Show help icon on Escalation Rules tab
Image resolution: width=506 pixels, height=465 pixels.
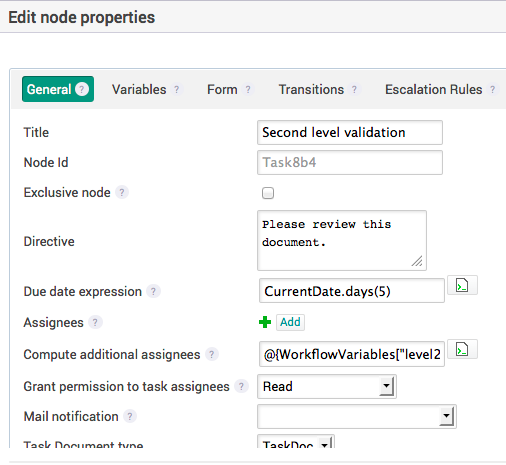[x=492, y=89]
